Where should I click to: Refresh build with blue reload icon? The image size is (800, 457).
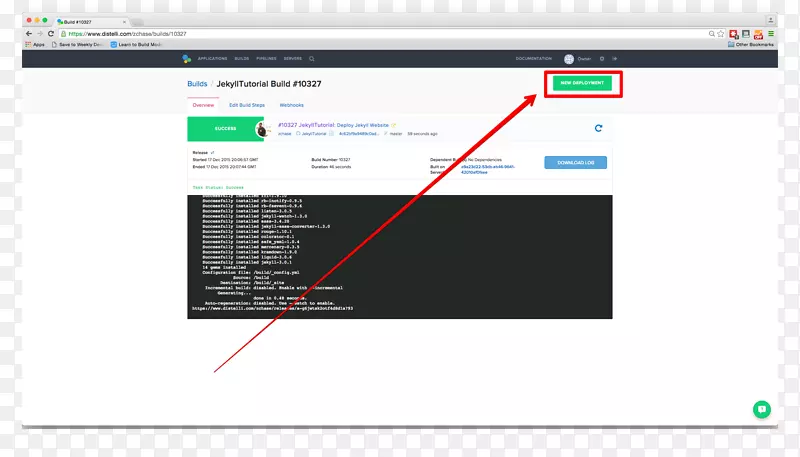point(598,128)
